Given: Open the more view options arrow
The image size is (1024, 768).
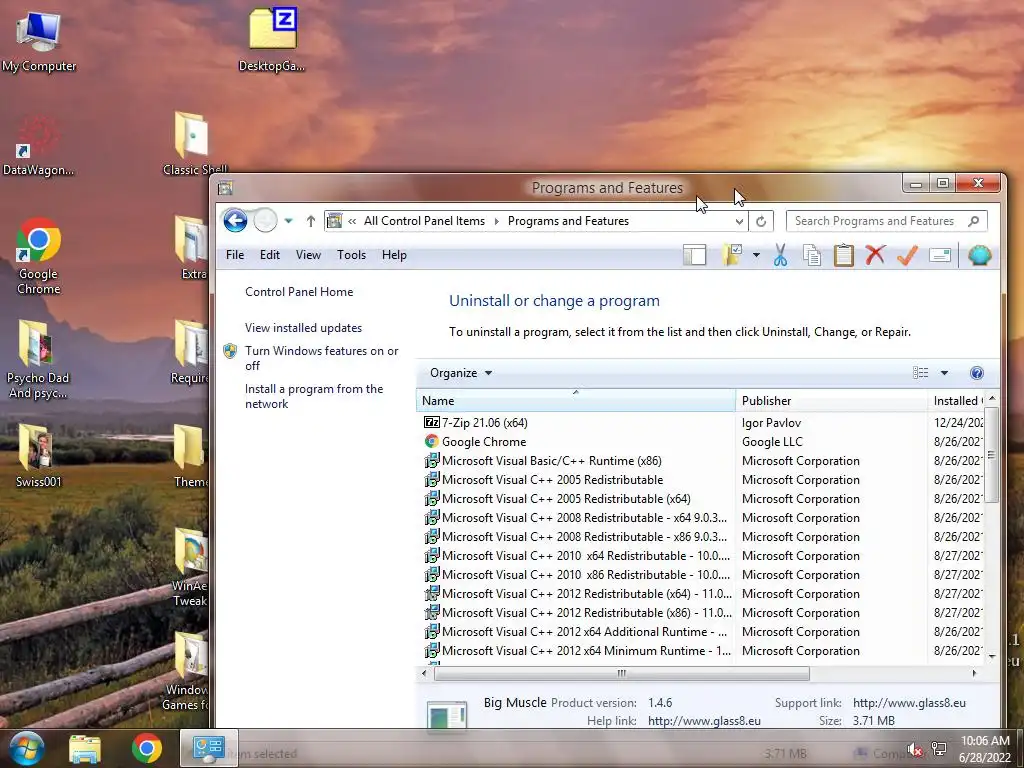Looking at the screenshot, I should [x=944, y=373].
